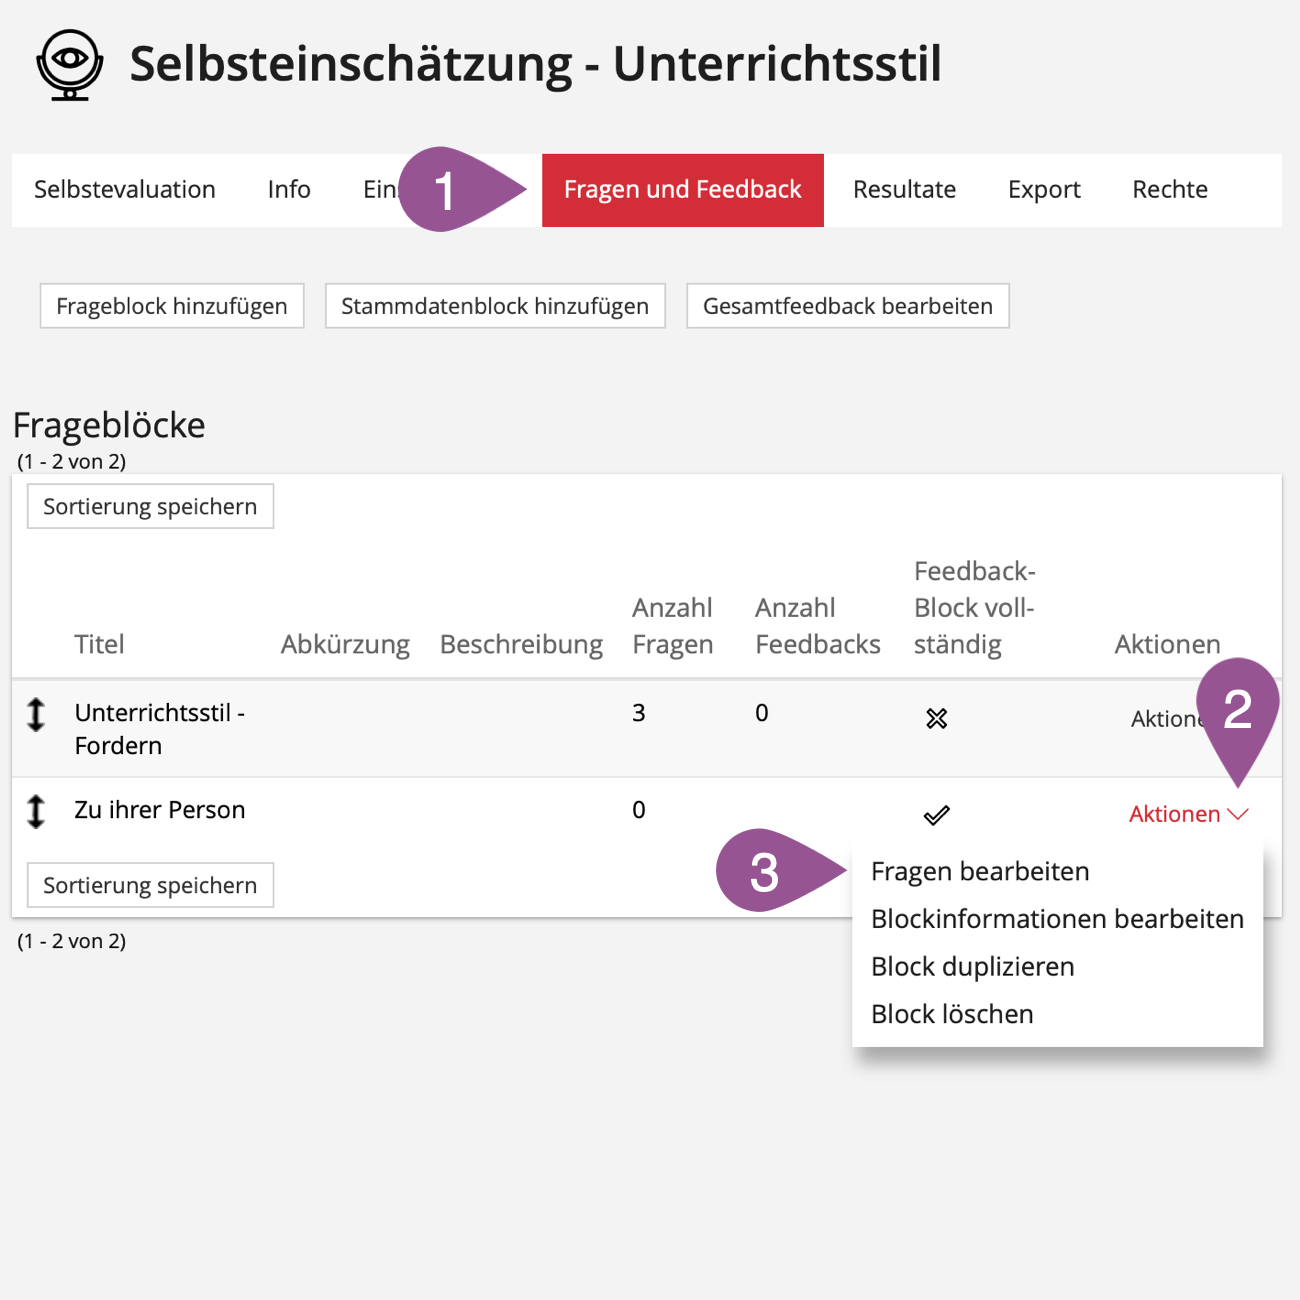The width and height of the screenshot is (1300, 1300).
Task: Expand the red Aktionen dropdown
Action: [x=1188, y=814]
